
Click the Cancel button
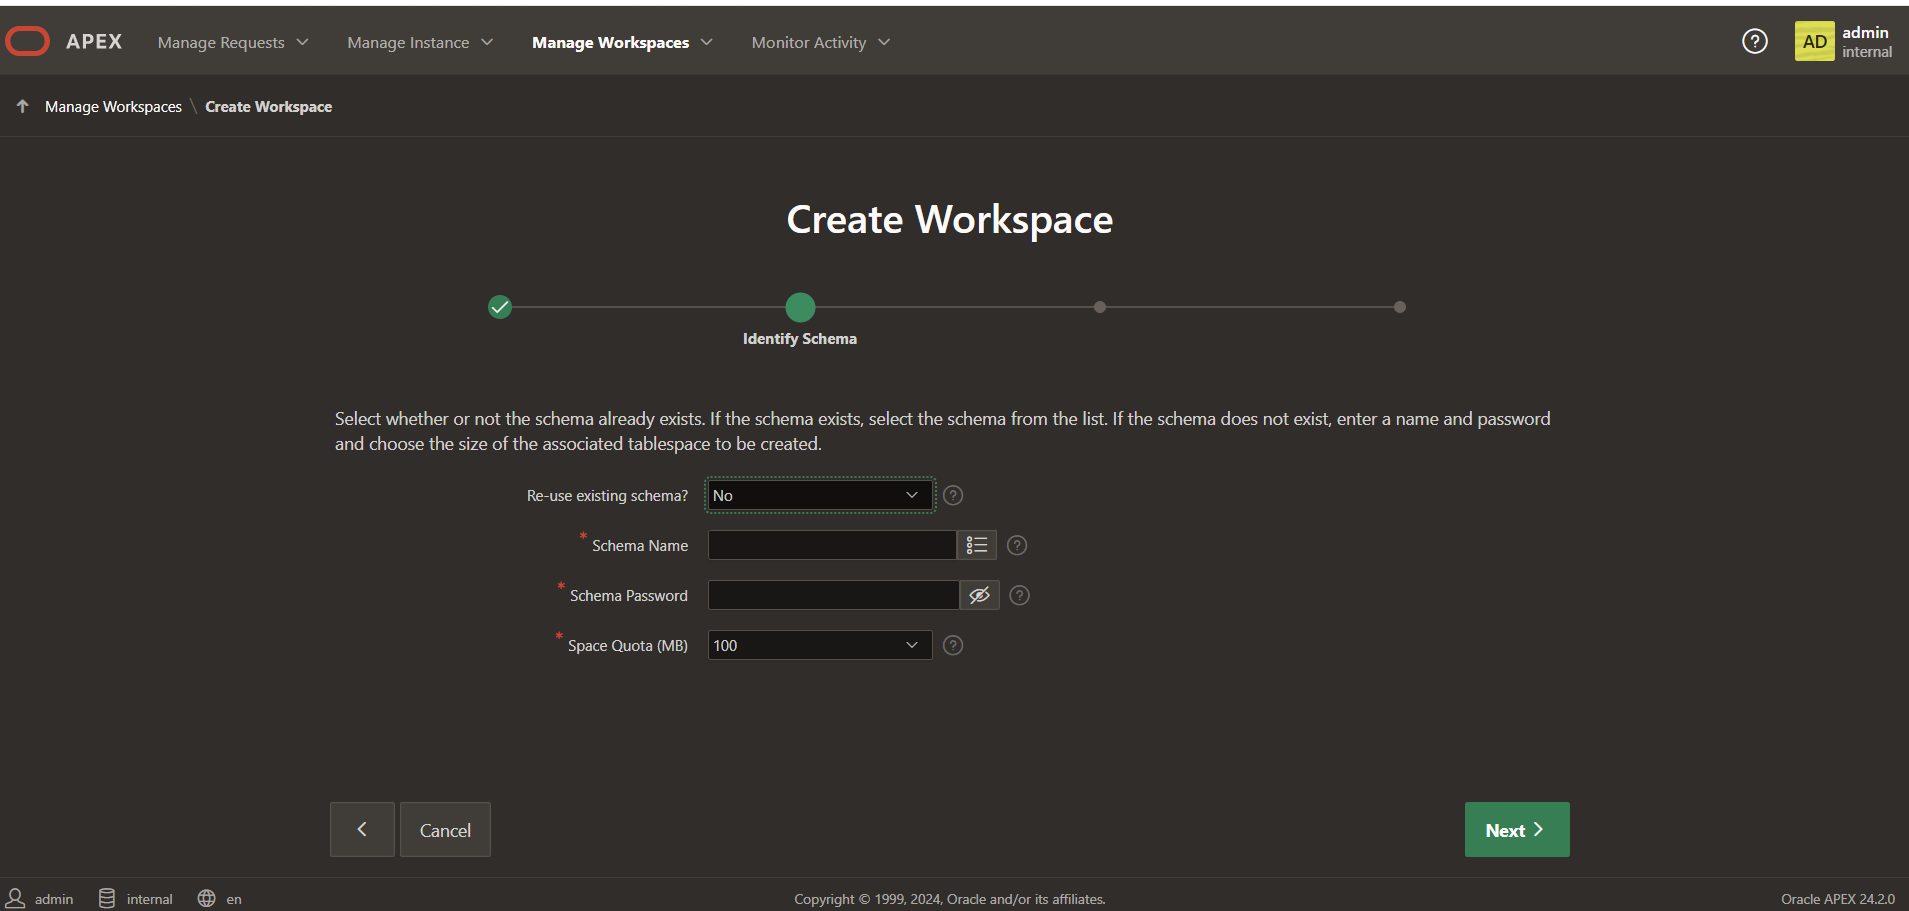(x=445, y=829)
